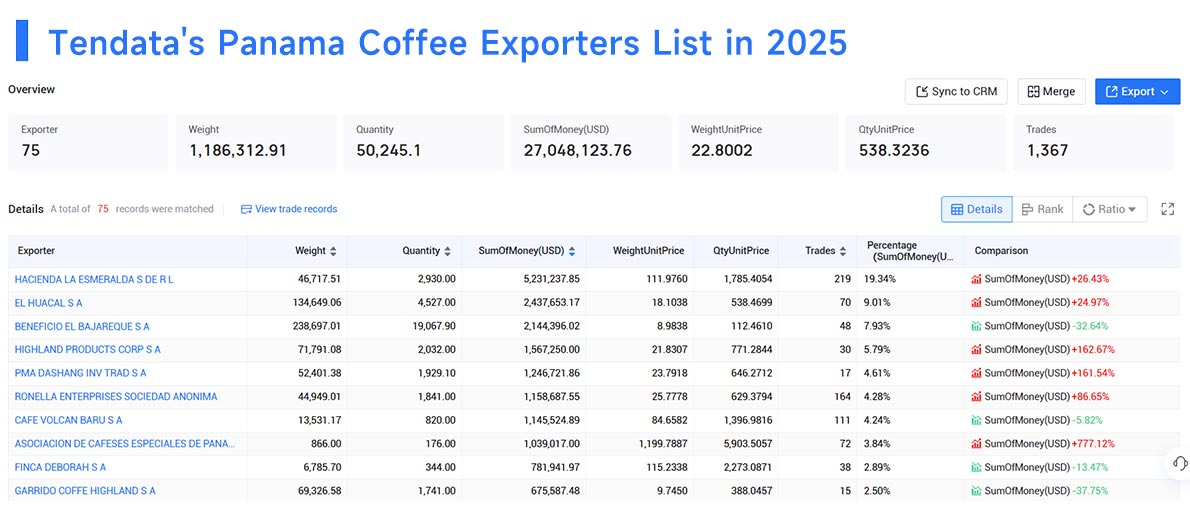Click the Merge button
The image size is (1190, 510).
pos(1051,91)
